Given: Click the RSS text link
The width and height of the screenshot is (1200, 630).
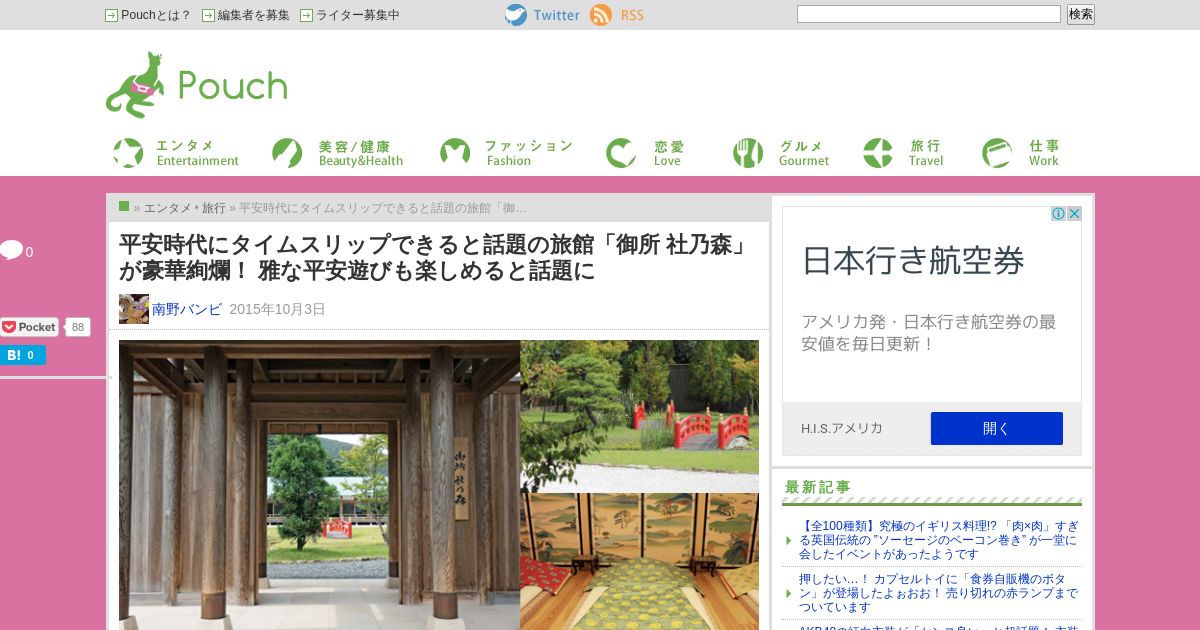Looking at the screenshot, I should tap(632, 15).
